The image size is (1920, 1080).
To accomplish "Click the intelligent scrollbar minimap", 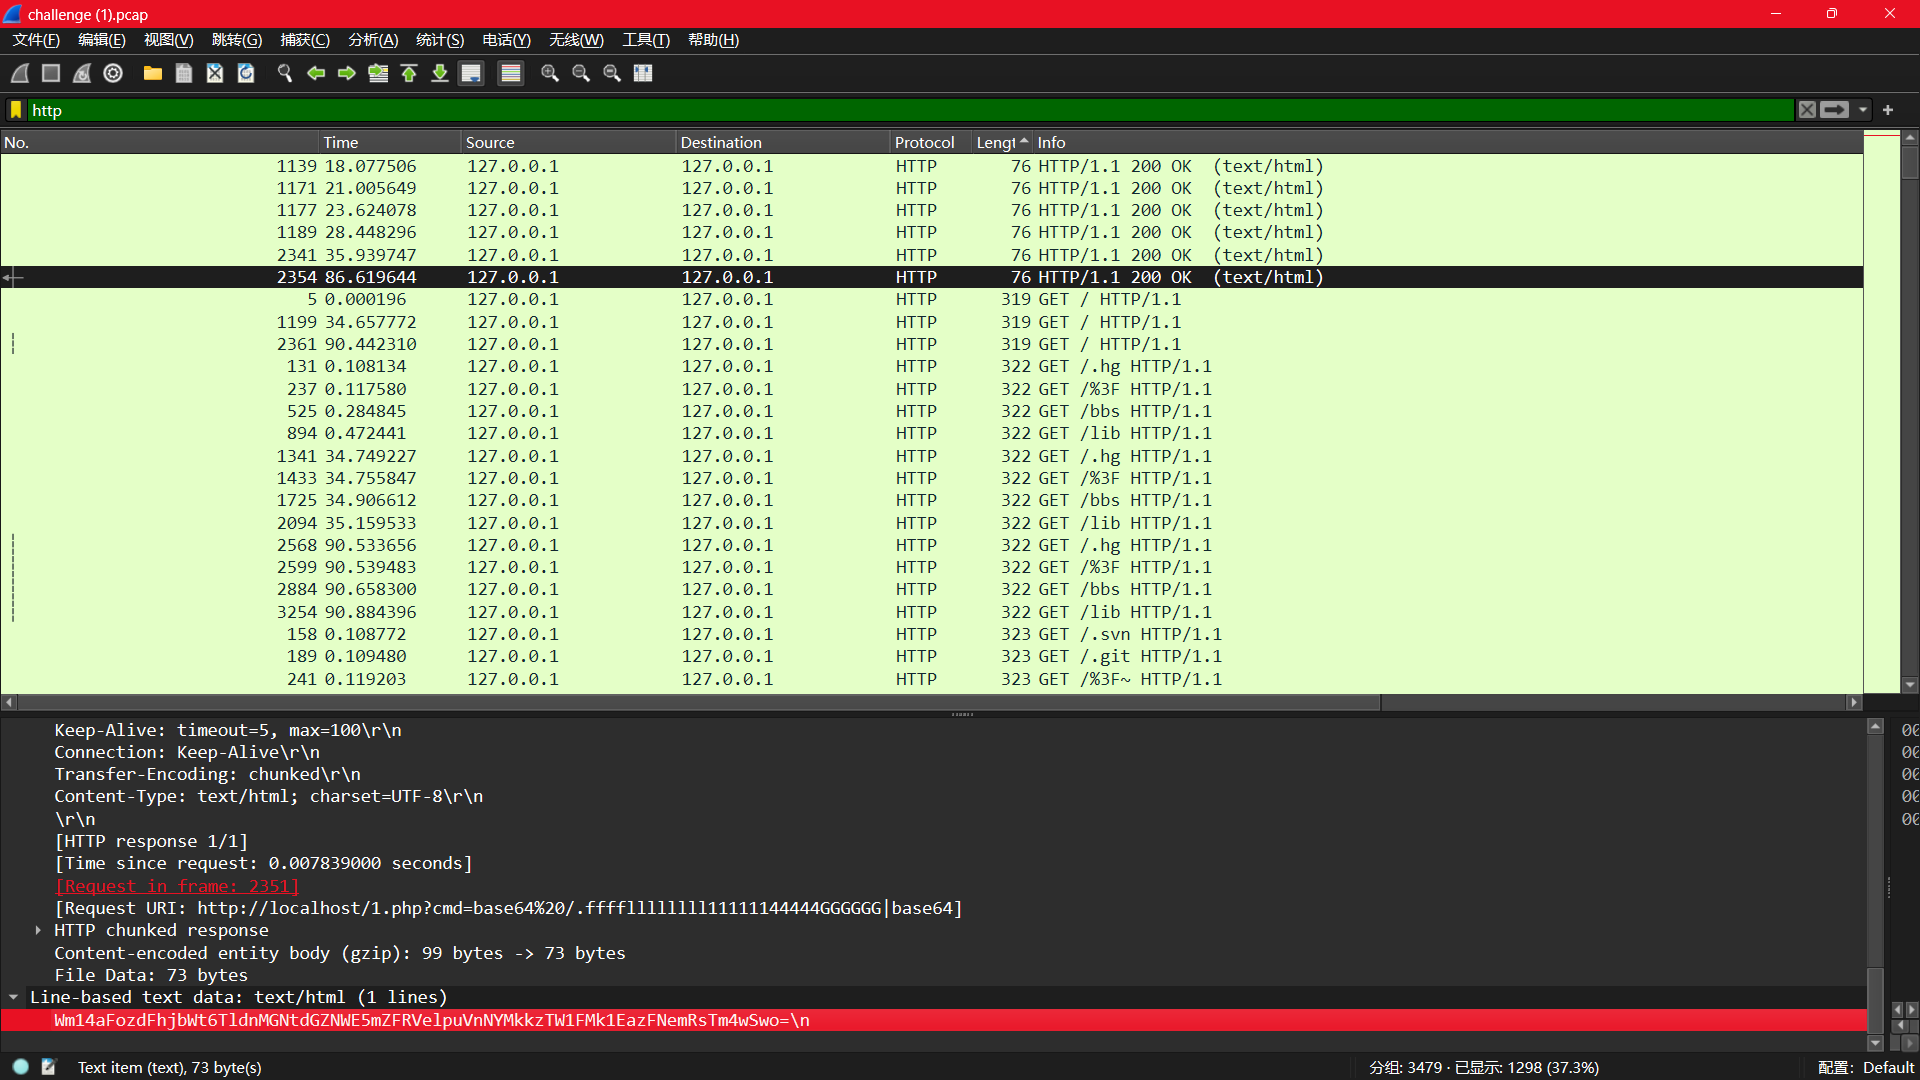I will pyautogui.click(x=1881, y=411).
